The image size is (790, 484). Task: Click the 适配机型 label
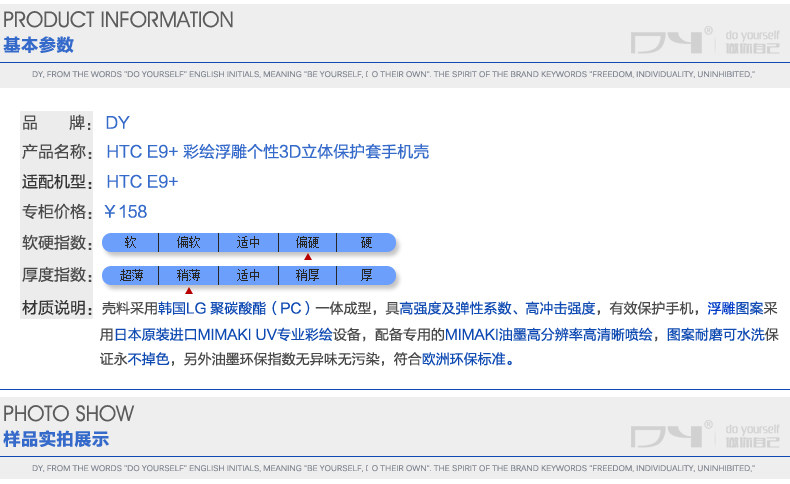coord(56,181)
